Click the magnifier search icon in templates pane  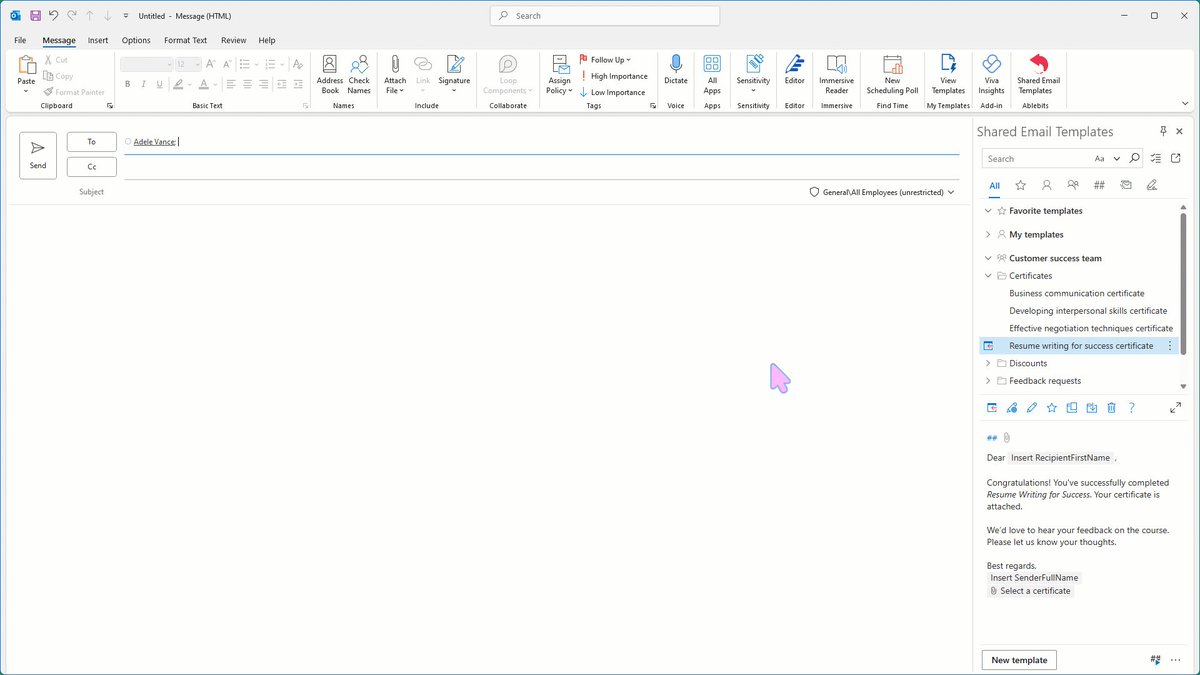click(1134, 158)
